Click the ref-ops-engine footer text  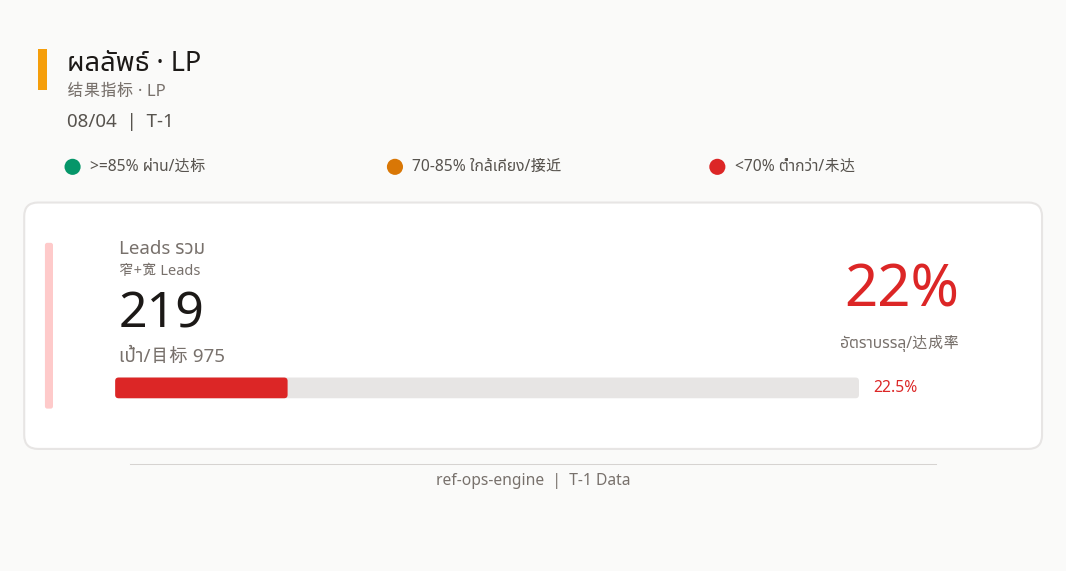(x=489, y=479)
